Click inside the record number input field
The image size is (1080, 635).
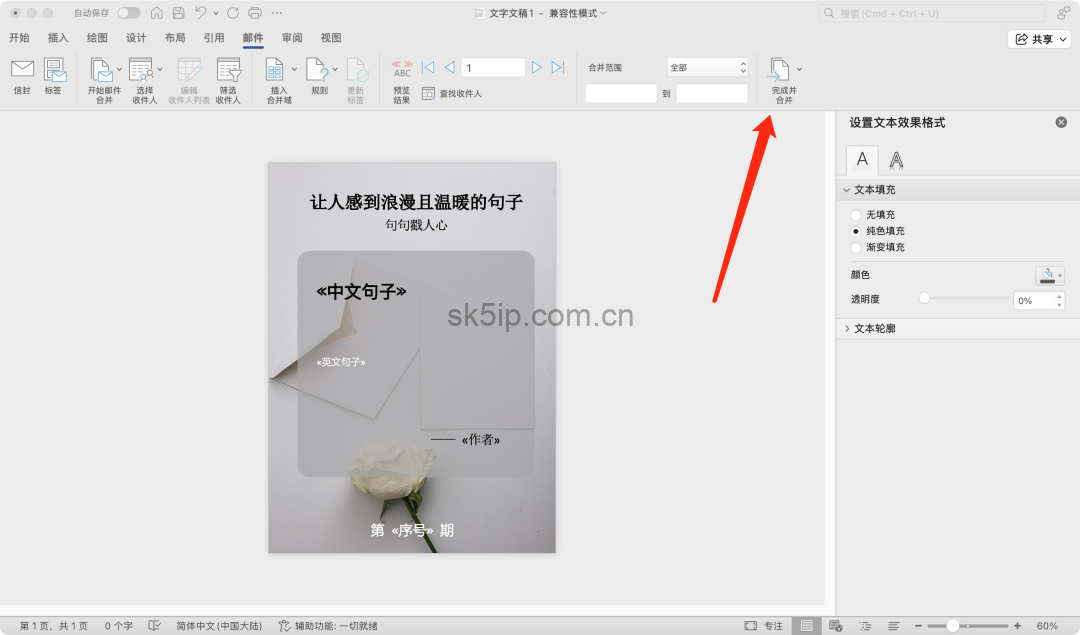492,67
